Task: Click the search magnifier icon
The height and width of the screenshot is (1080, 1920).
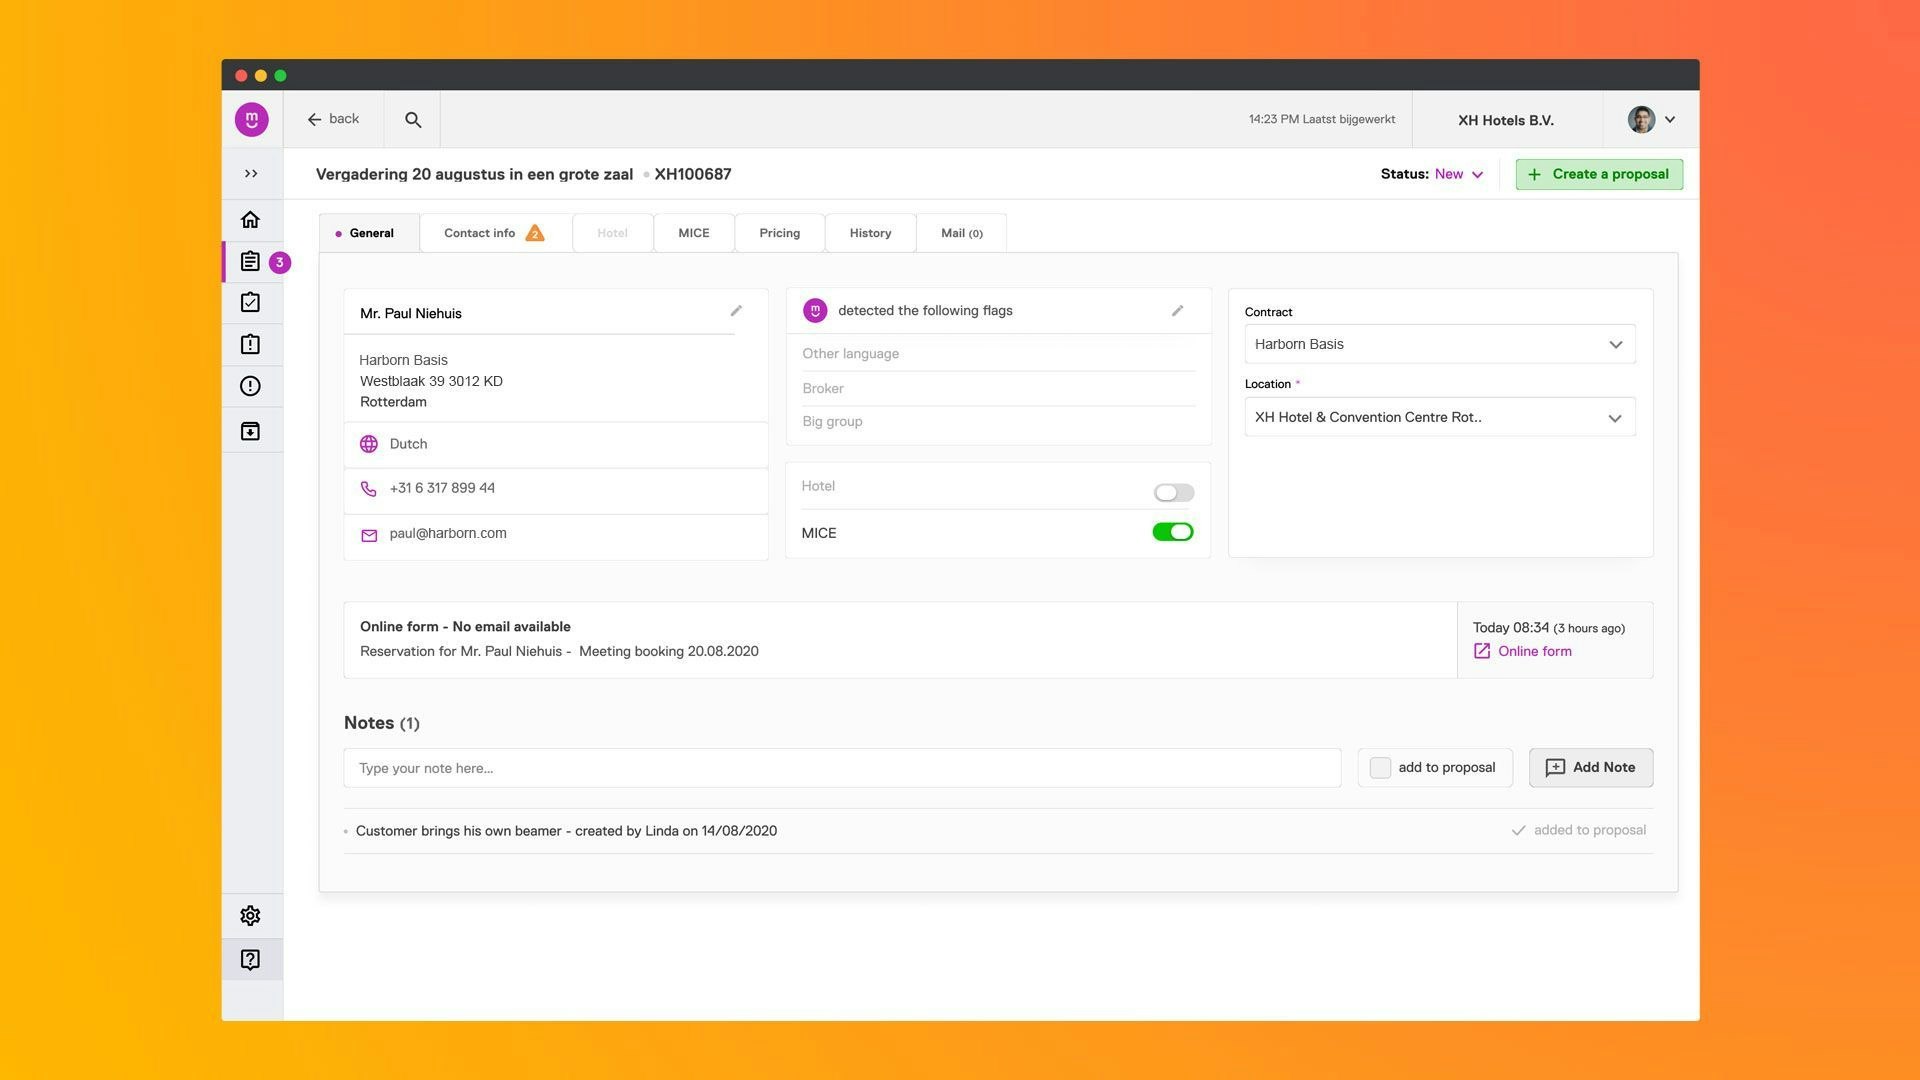Action: tap(413, 120)
